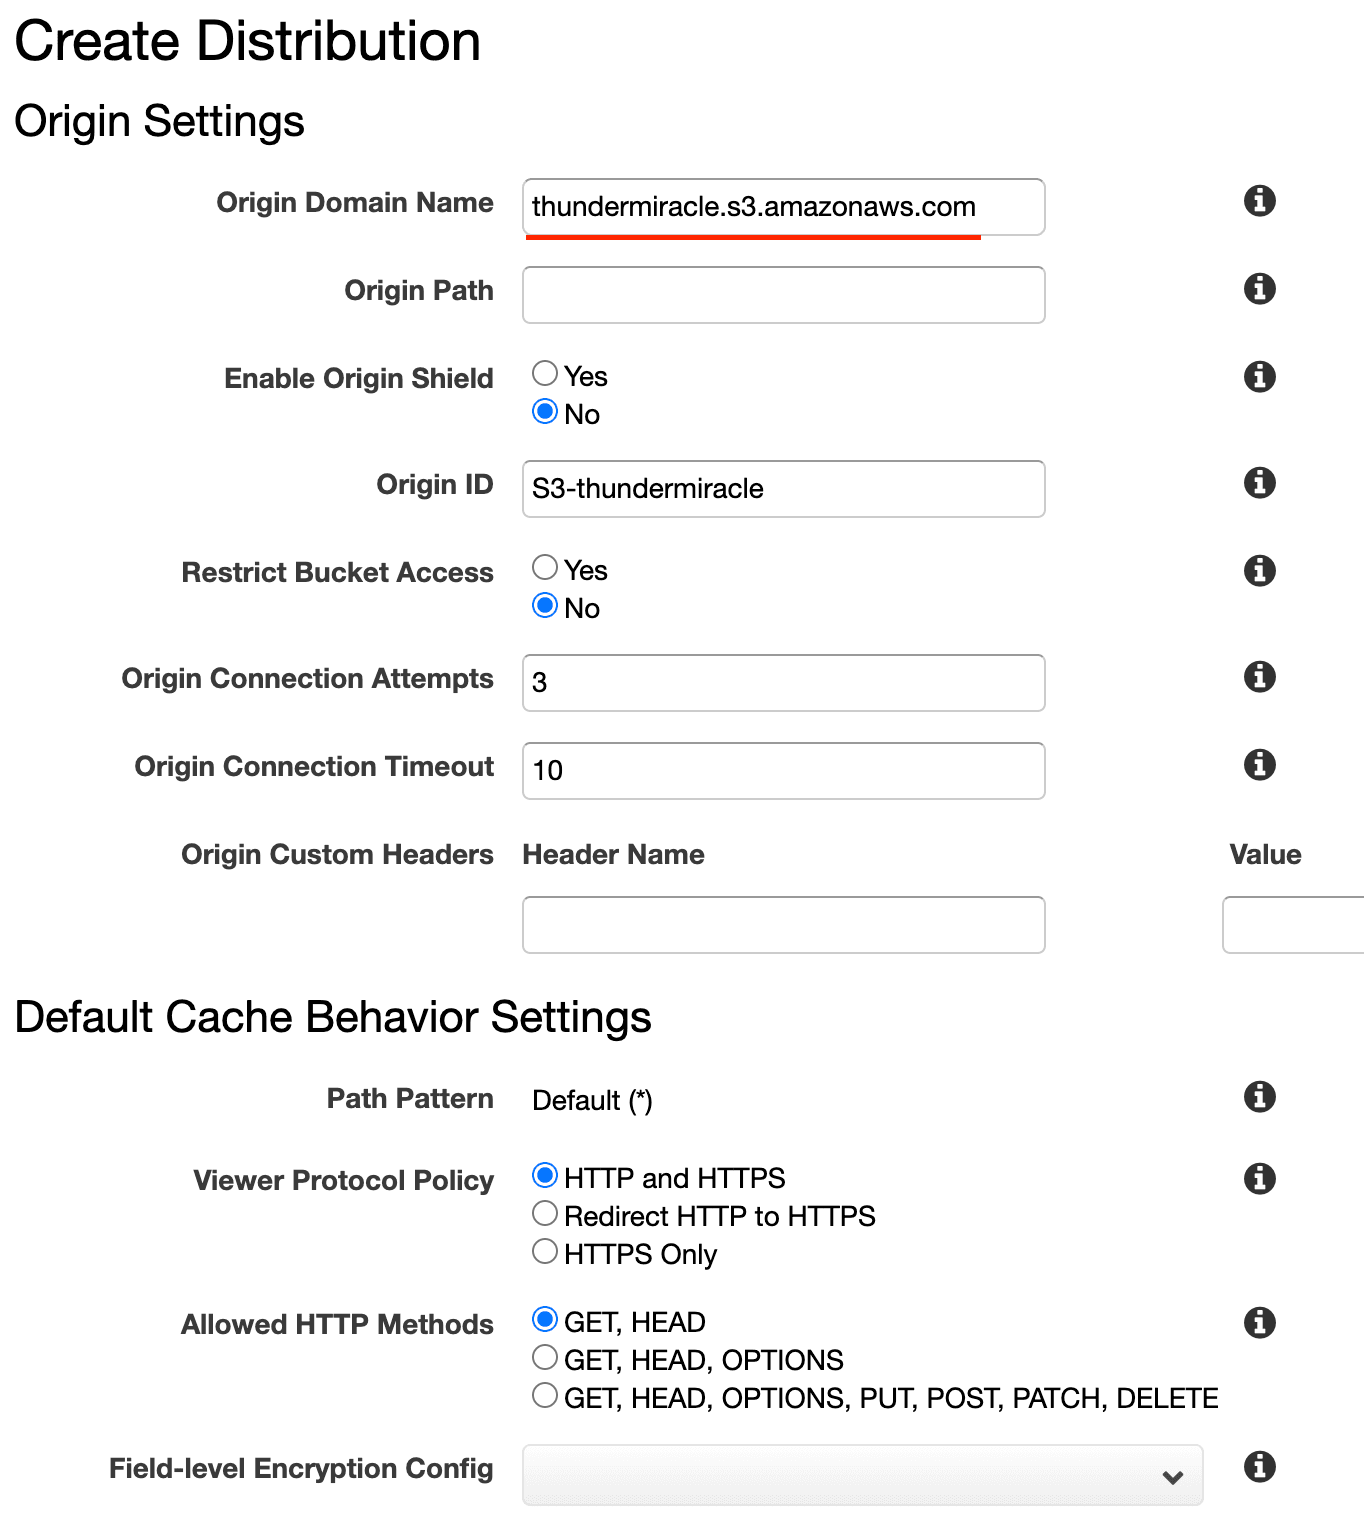View Origin Connection Attempts info

tap(1259, 677)
